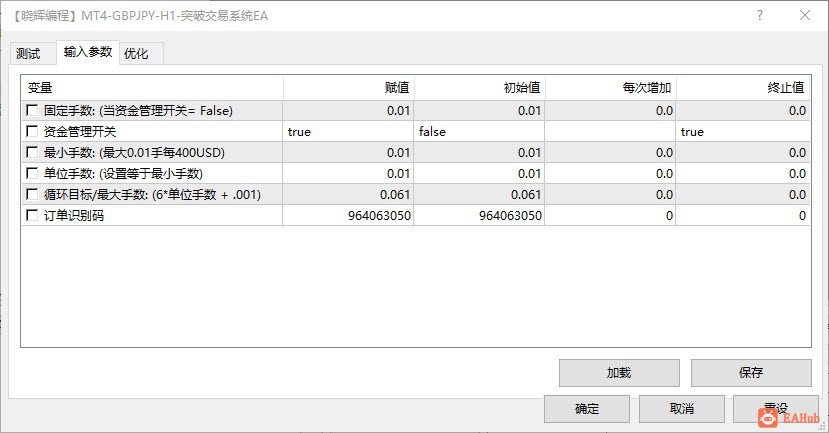Viewport: 829px width, 433px height.
Task: Enable 循环目标/最大手数 checkbox
Action: [x=32, y=195]
